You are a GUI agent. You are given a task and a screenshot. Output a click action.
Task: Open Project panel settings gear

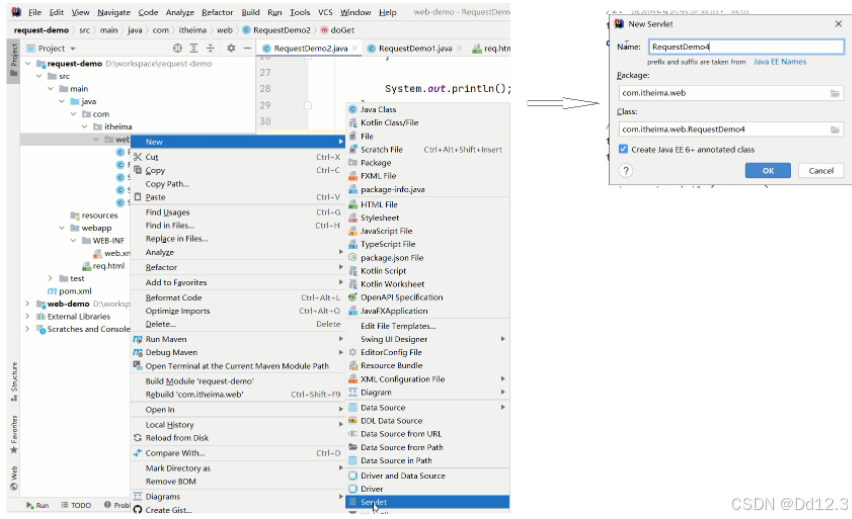pos(231,48)
